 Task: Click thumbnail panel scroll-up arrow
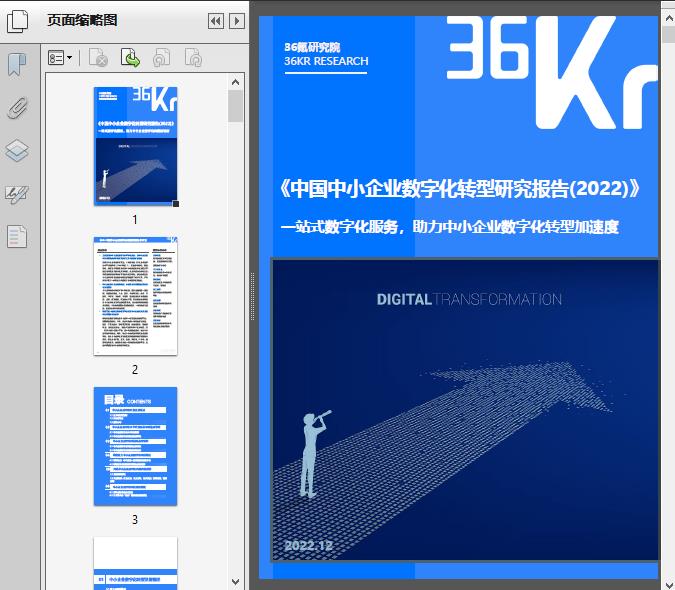[235, 82]
